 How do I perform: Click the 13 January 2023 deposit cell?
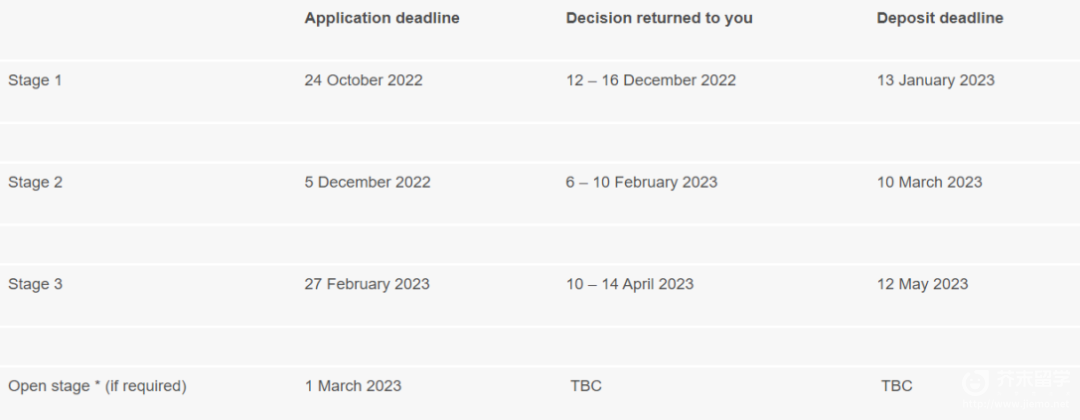935,81
